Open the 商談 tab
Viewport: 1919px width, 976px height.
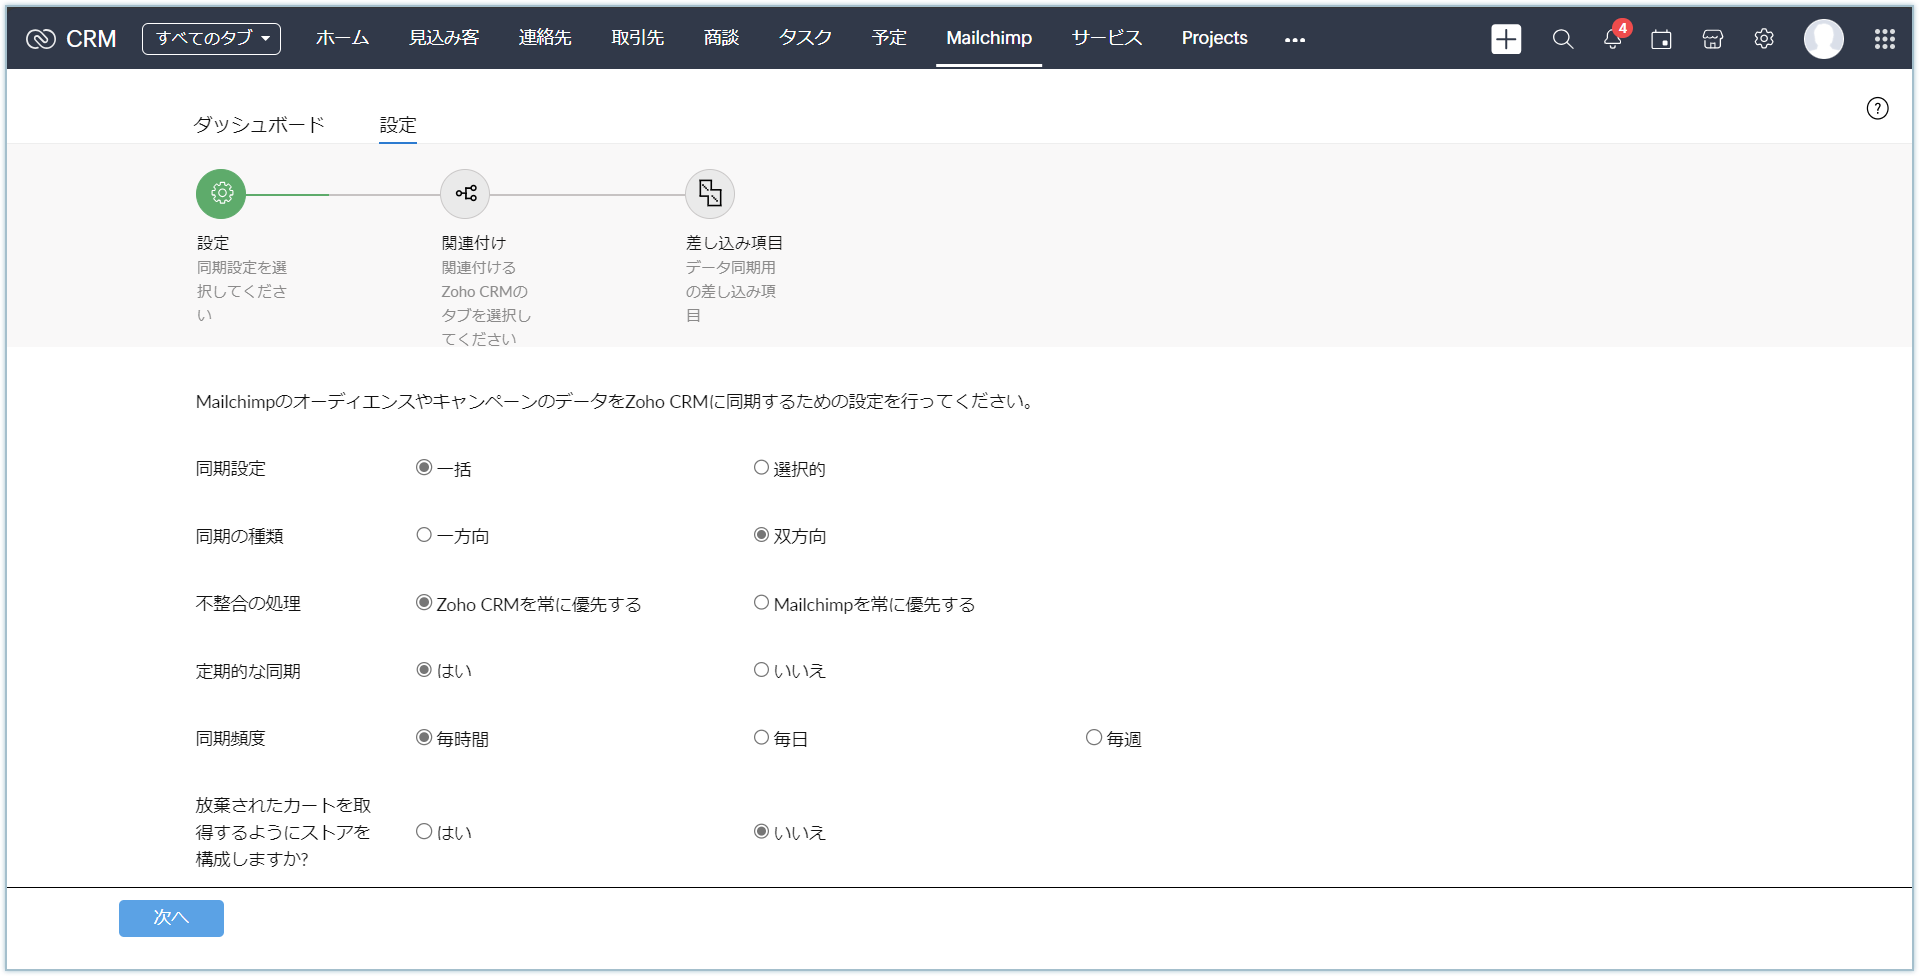click(x=721, y=38)
